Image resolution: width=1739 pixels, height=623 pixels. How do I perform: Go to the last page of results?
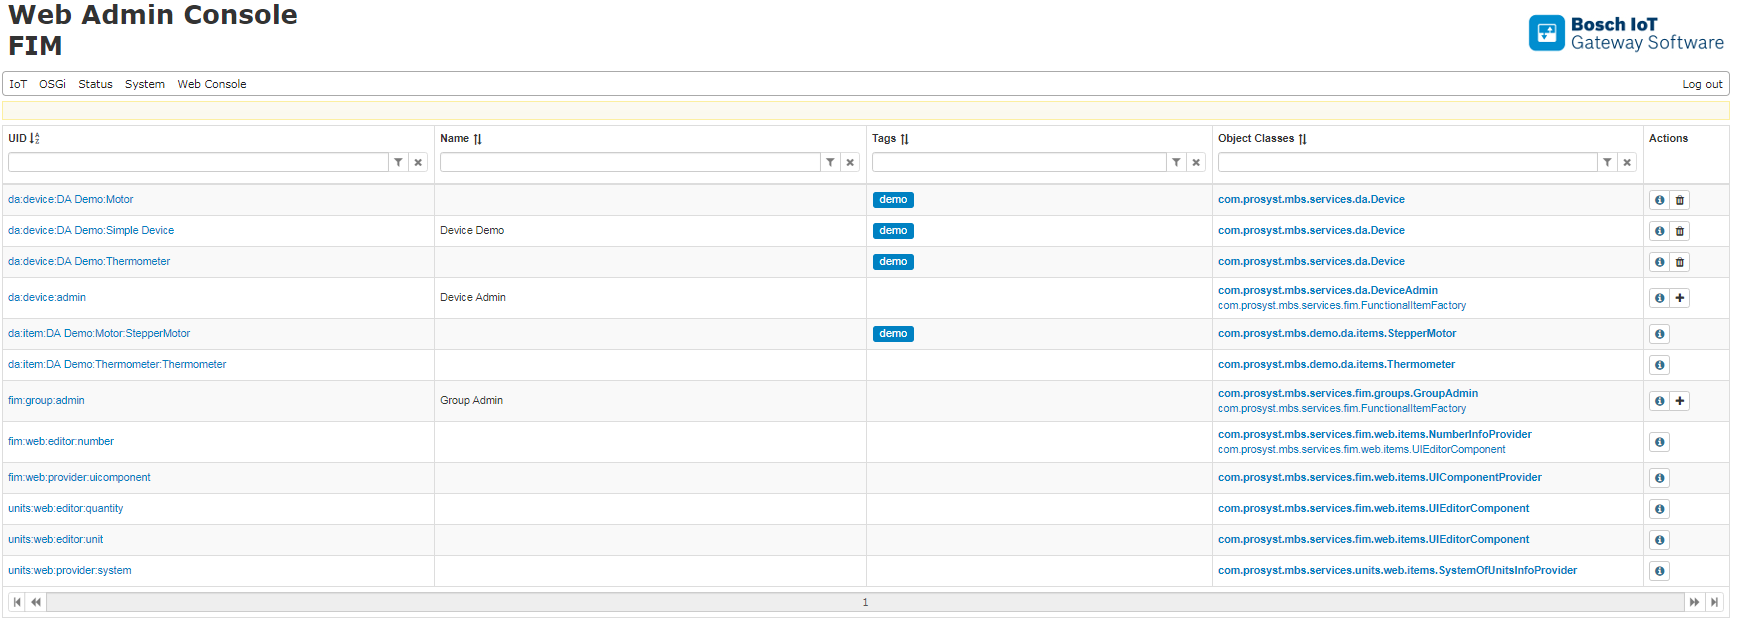[1715, 602]
